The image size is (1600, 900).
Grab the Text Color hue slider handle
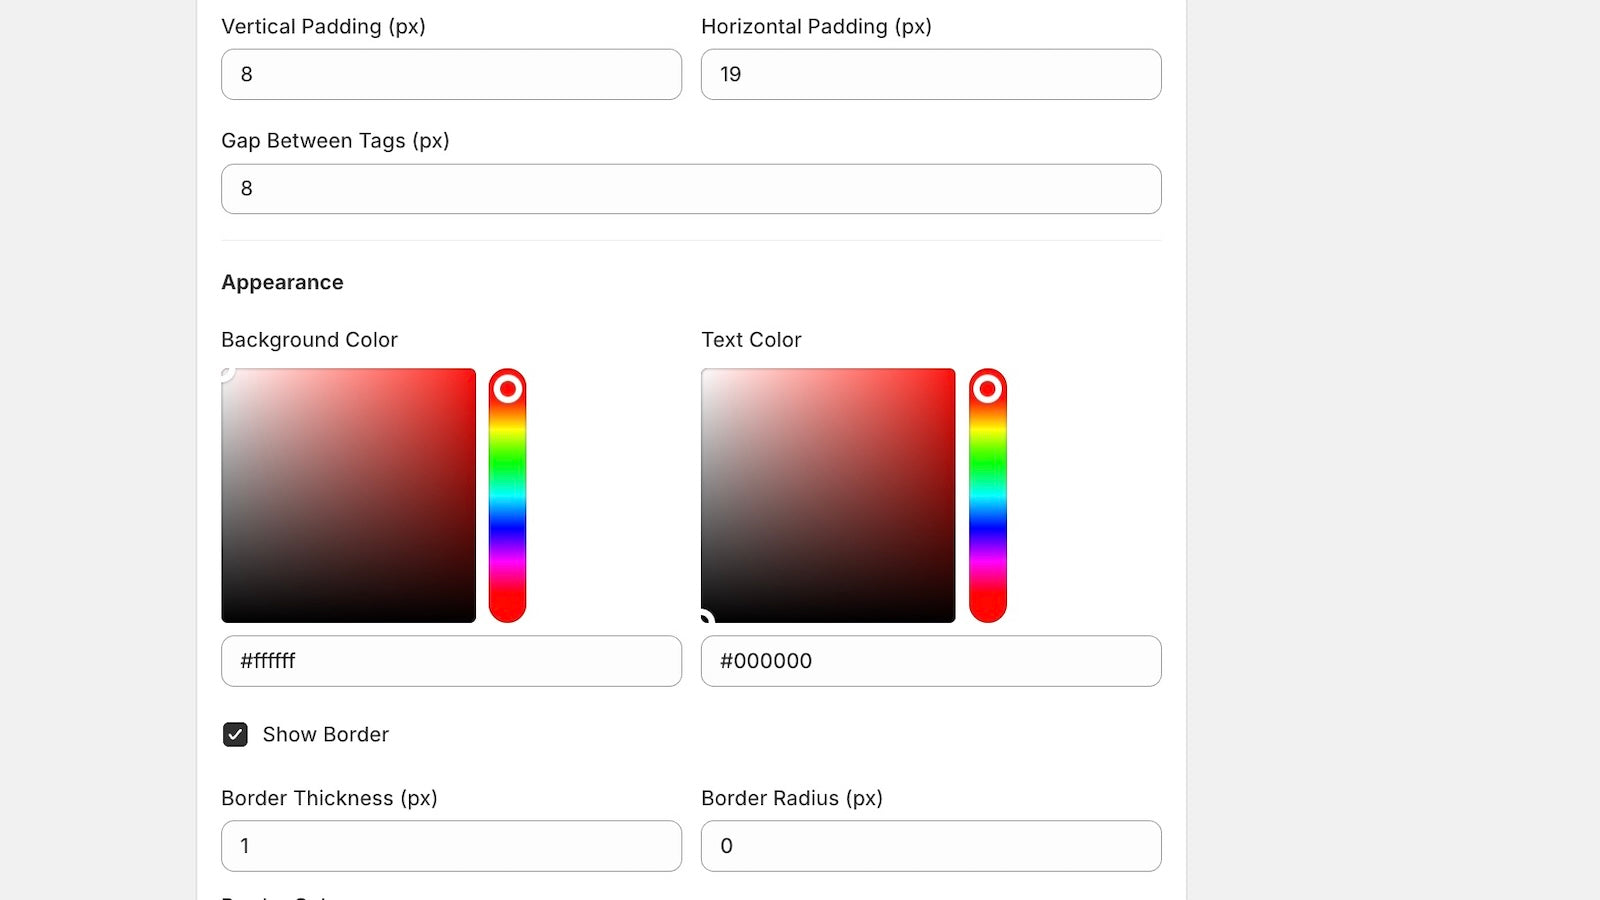988,388
